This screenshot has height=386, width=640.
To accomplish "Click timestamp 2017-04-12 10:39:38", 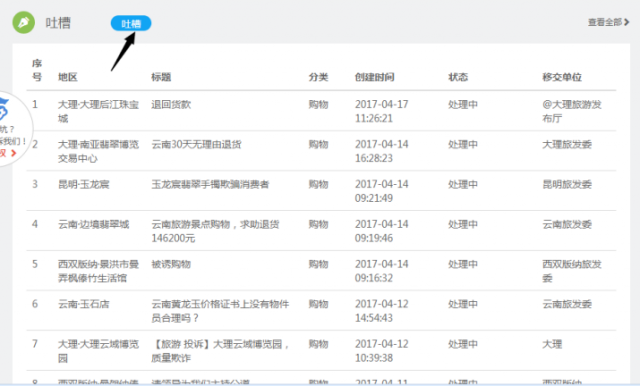I will point(382,351).
